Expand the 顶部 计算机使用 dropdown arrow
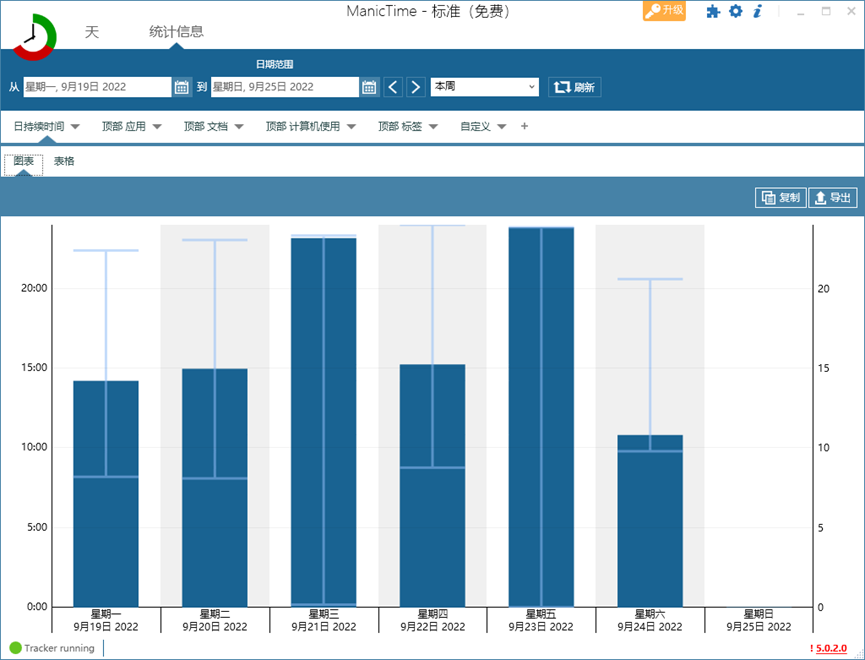 [x=351, y=127]
